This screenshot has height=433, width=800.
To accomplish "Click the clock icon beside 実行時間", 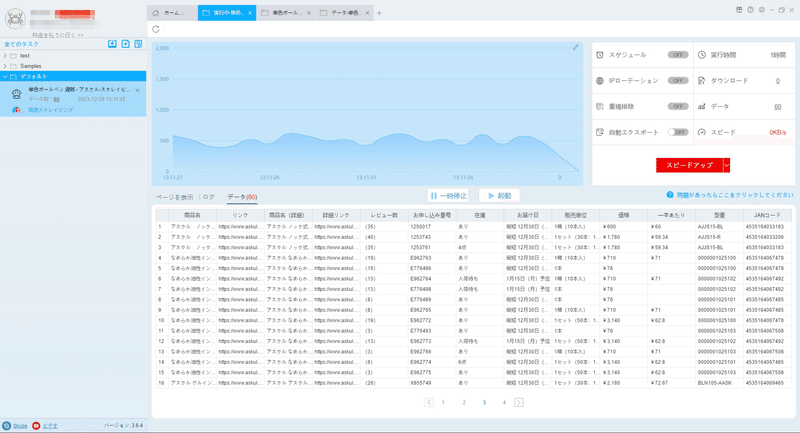I will [x=702, y=55].
